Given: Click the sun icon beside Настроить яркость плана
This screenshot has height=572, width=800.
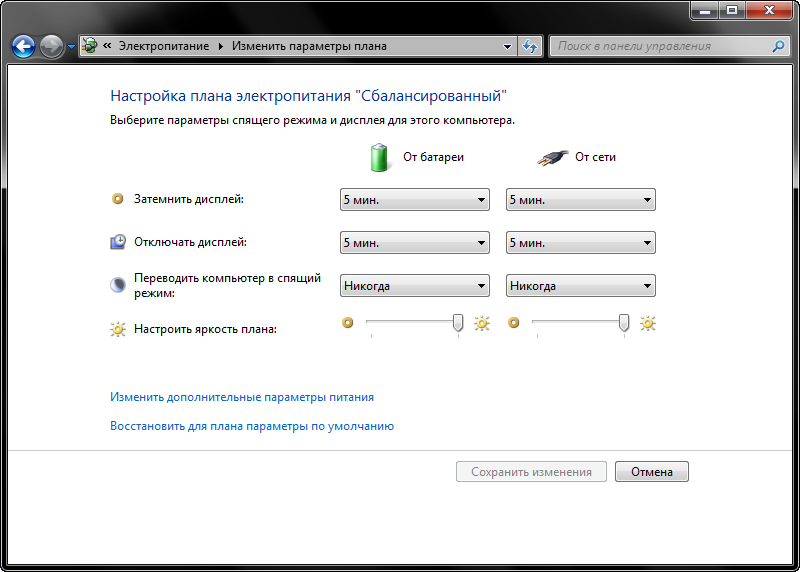Looking at the screenshot, I should (x=118, y=329).
